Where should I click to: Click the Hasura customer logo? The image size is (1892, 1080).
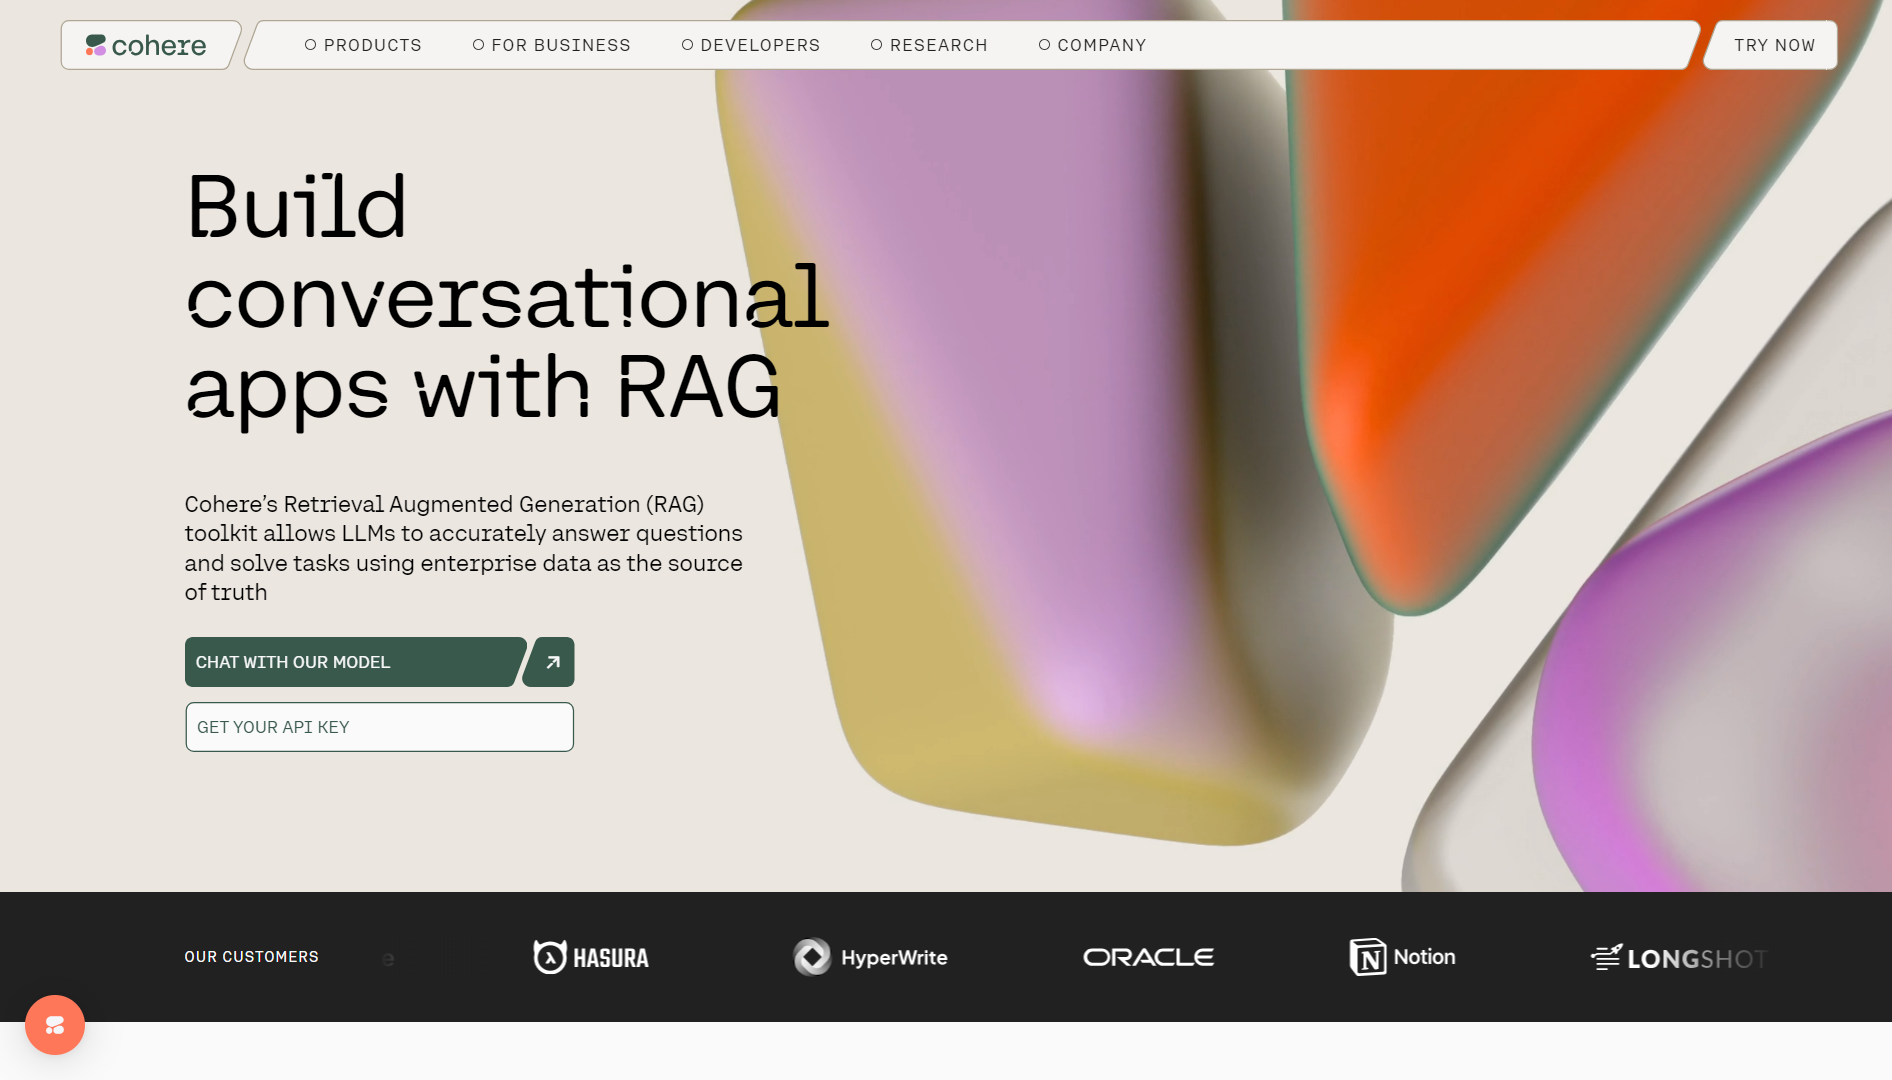pos(591,957)
